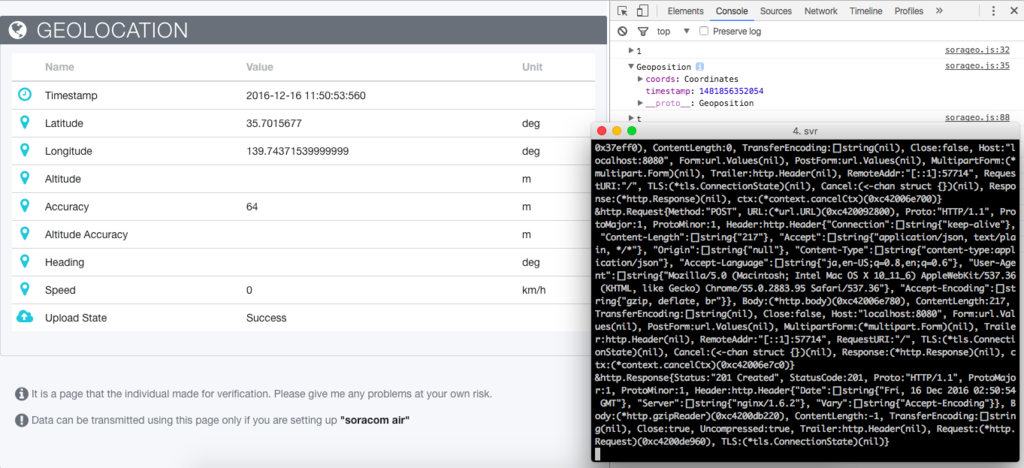Click the Value column header
This screenshot has width=1024, height=468.
pos(260,67)
